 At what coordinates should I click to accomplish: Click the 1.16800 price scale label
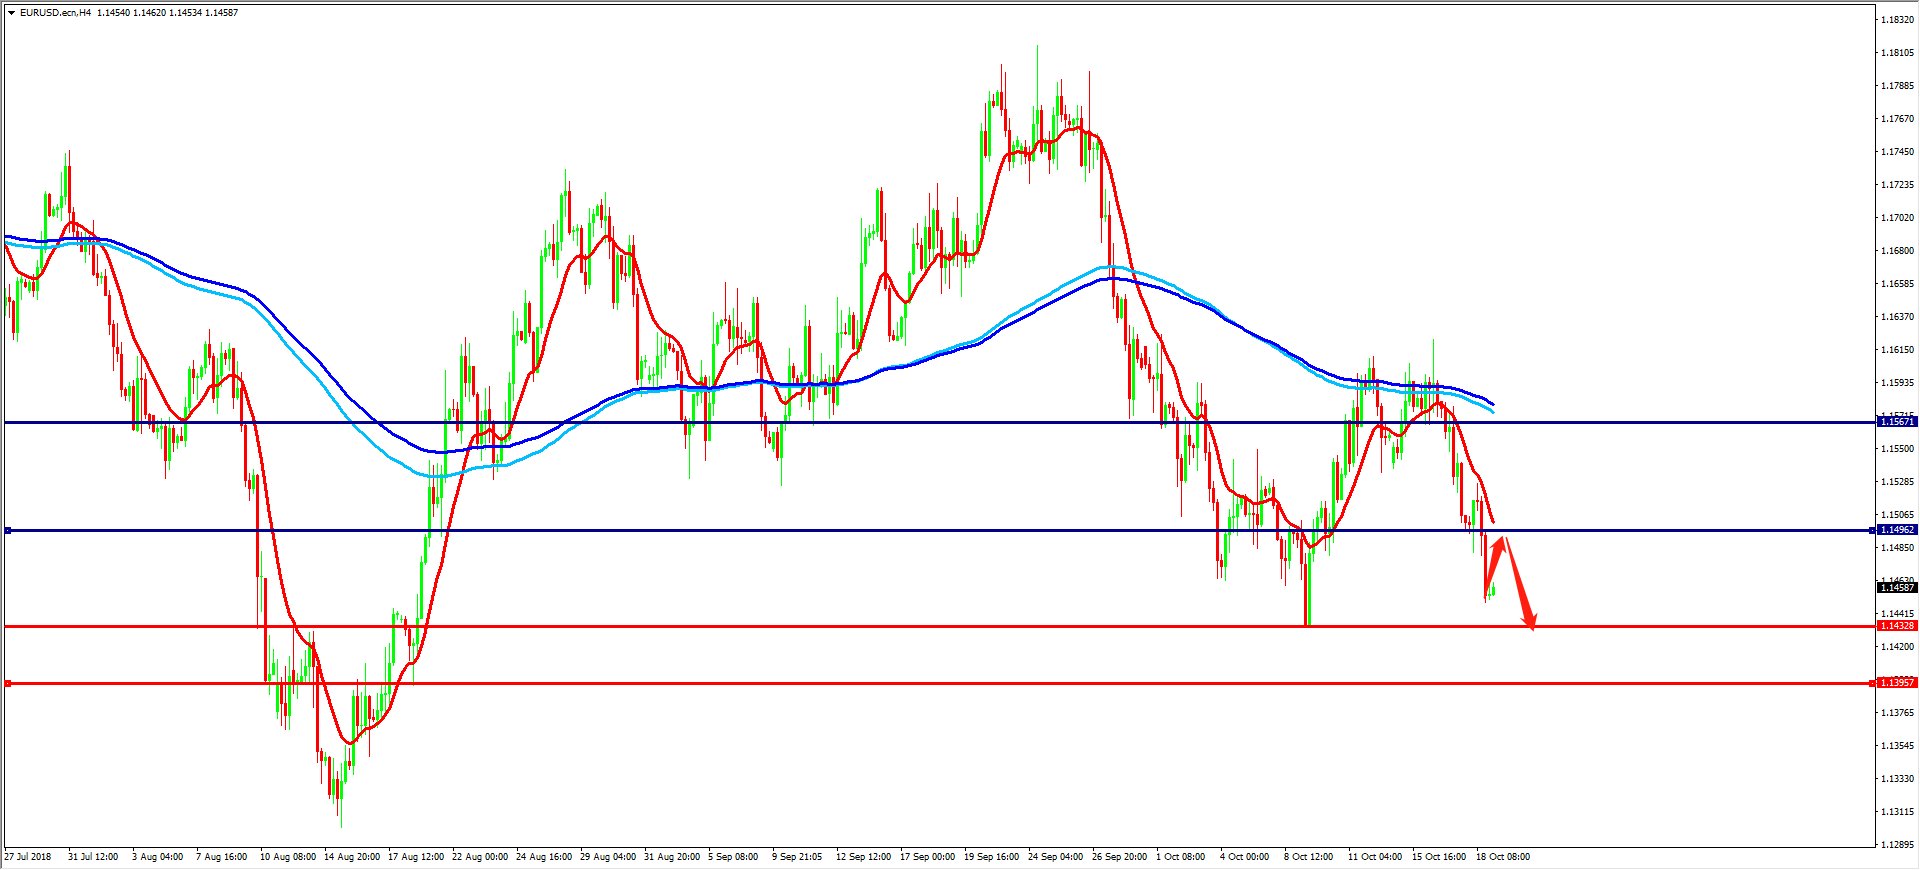(x=1898, y=250)
